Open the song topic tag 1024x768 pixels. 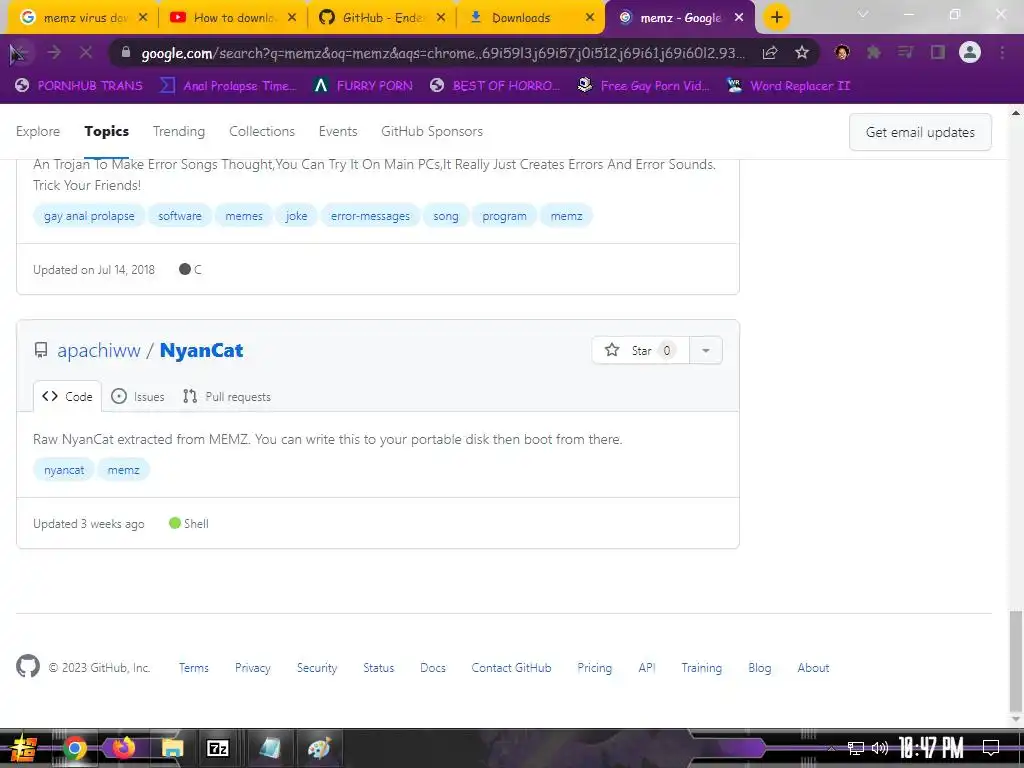pyautogui.click(x=445, y=216)
